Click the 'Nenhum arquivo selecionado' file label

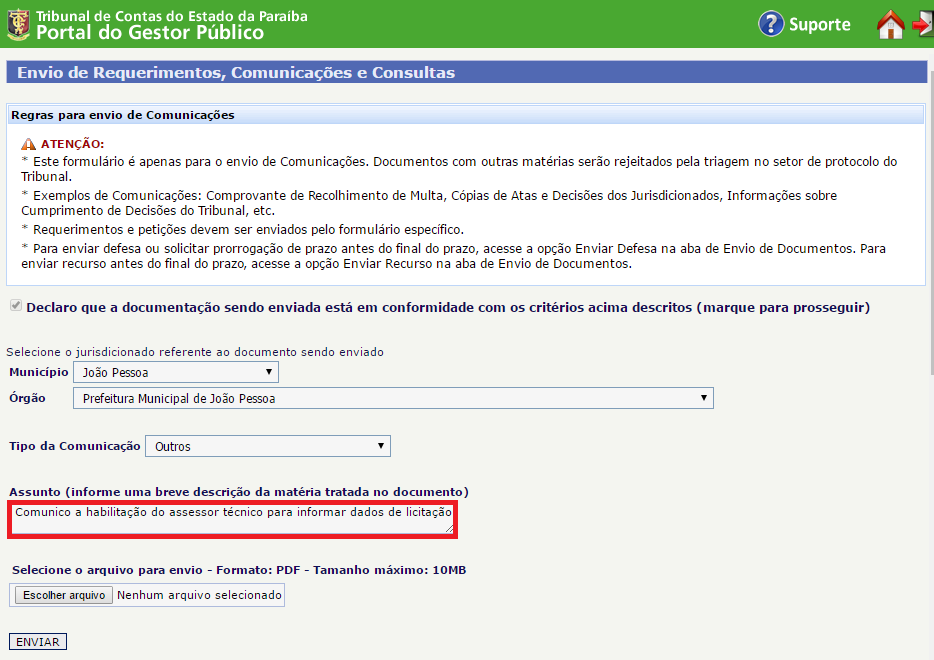point(199,595)
